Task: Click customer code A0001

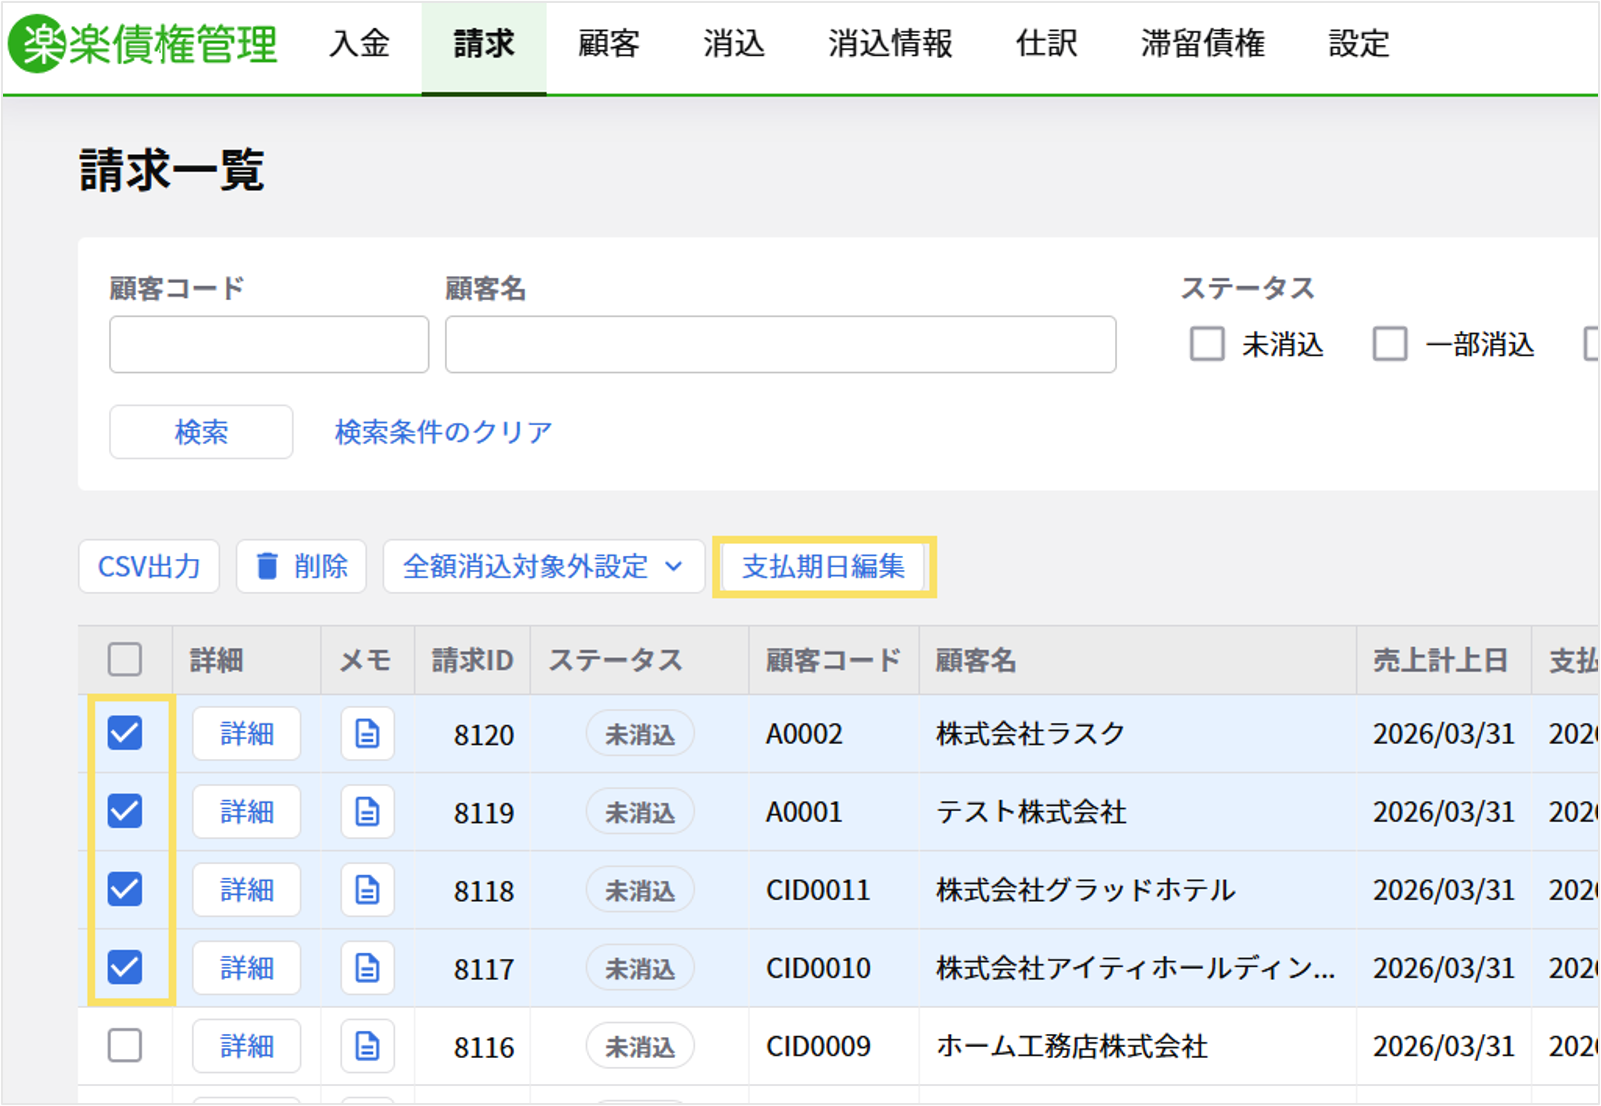Action: 804,812
